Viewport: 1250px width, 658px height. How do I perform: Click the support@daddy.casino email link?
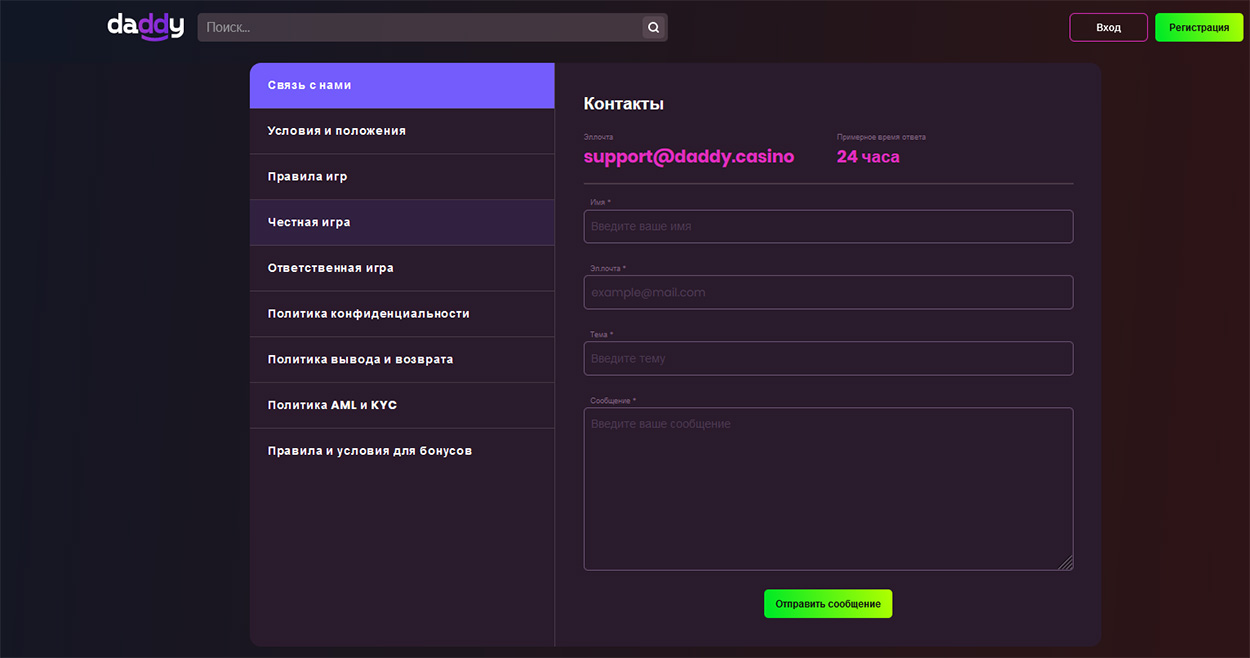coord(689,157)
